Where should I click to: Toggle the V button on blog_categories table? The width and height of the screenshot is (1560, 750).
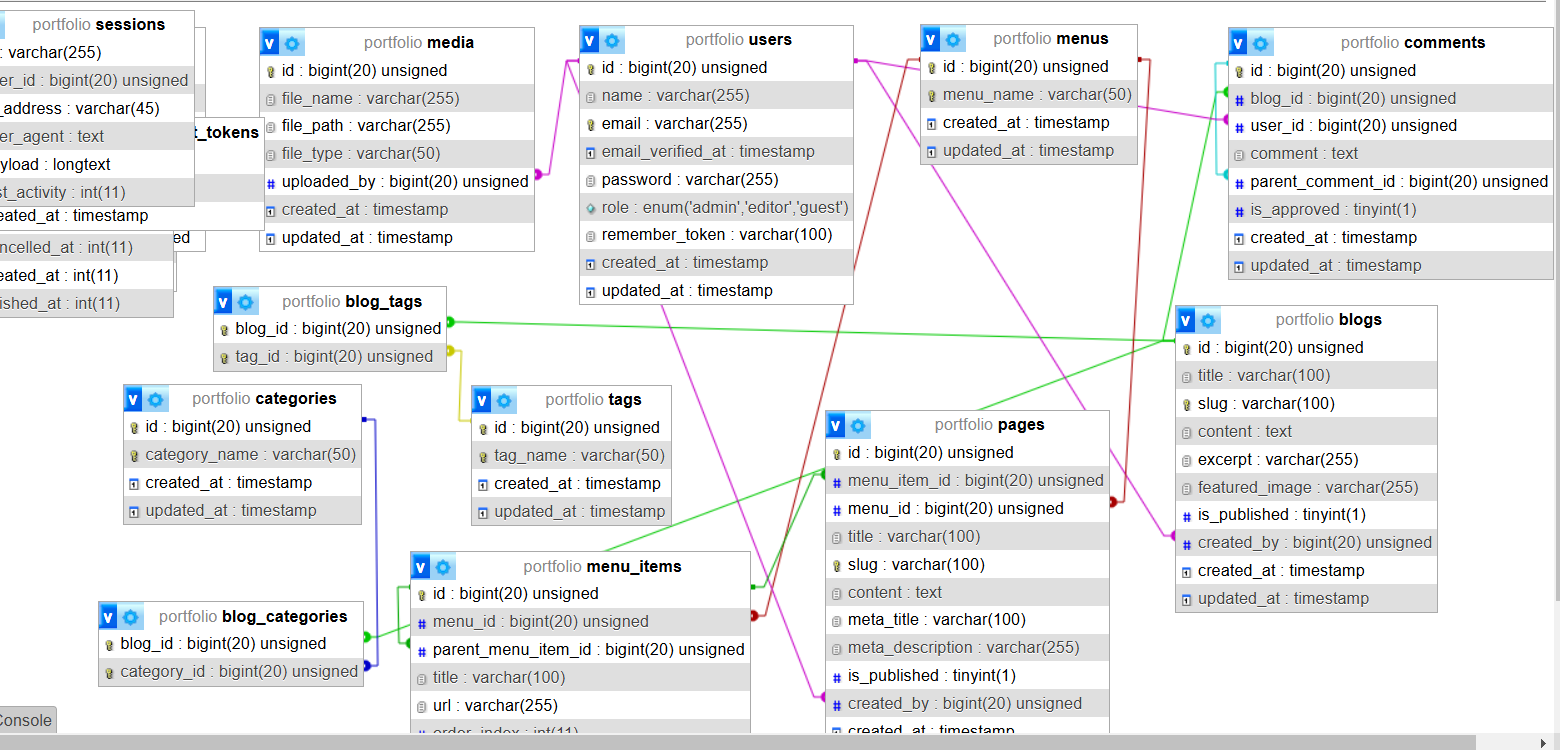click(x=109, y=617)
